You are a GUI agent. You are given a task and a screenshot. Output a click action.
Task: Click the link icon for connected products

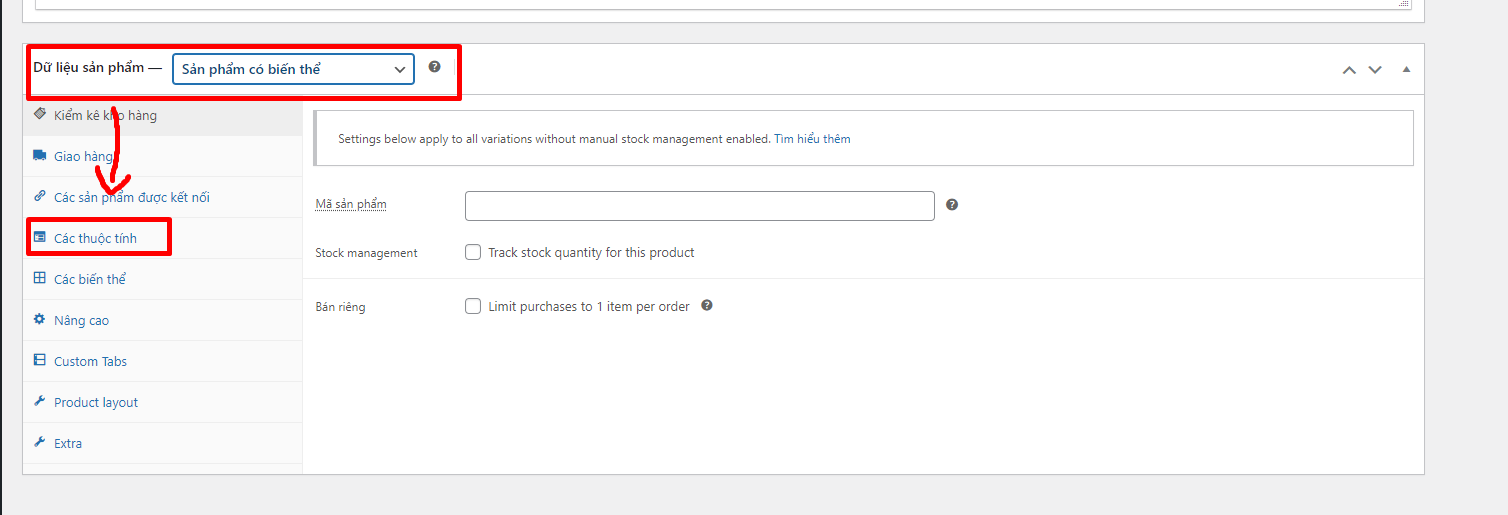click(x=40, y=197)
